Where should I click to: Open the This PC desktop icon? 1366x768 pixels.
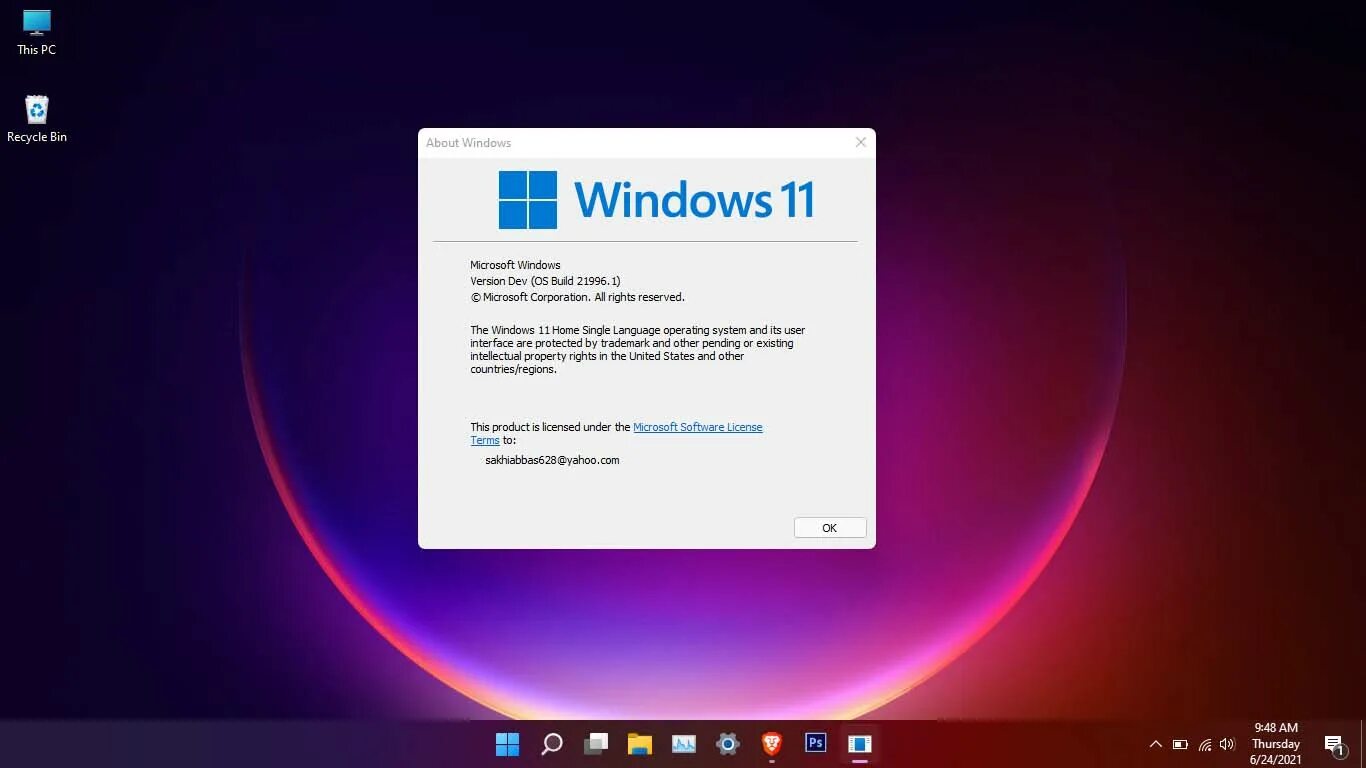coord(37,32)
